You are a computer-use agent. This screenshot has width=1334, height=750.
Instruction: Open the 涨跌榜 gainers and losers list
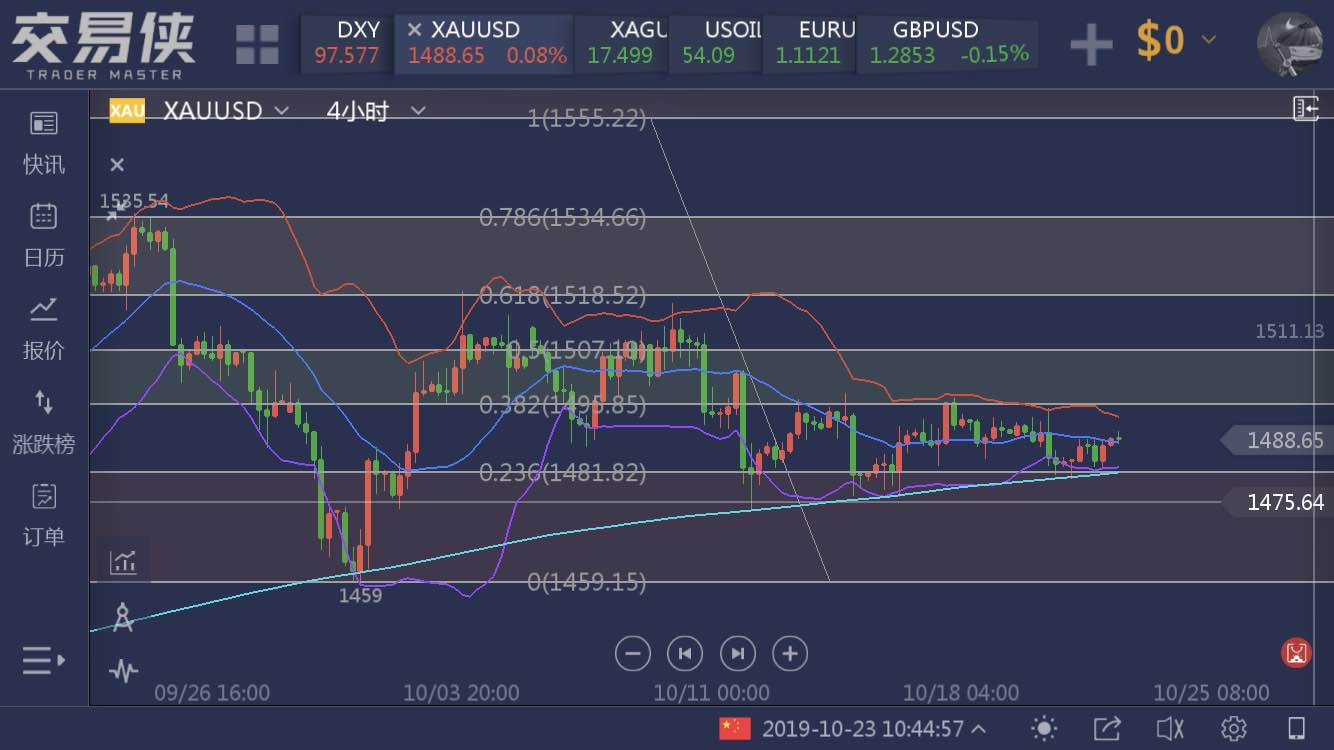44,423
